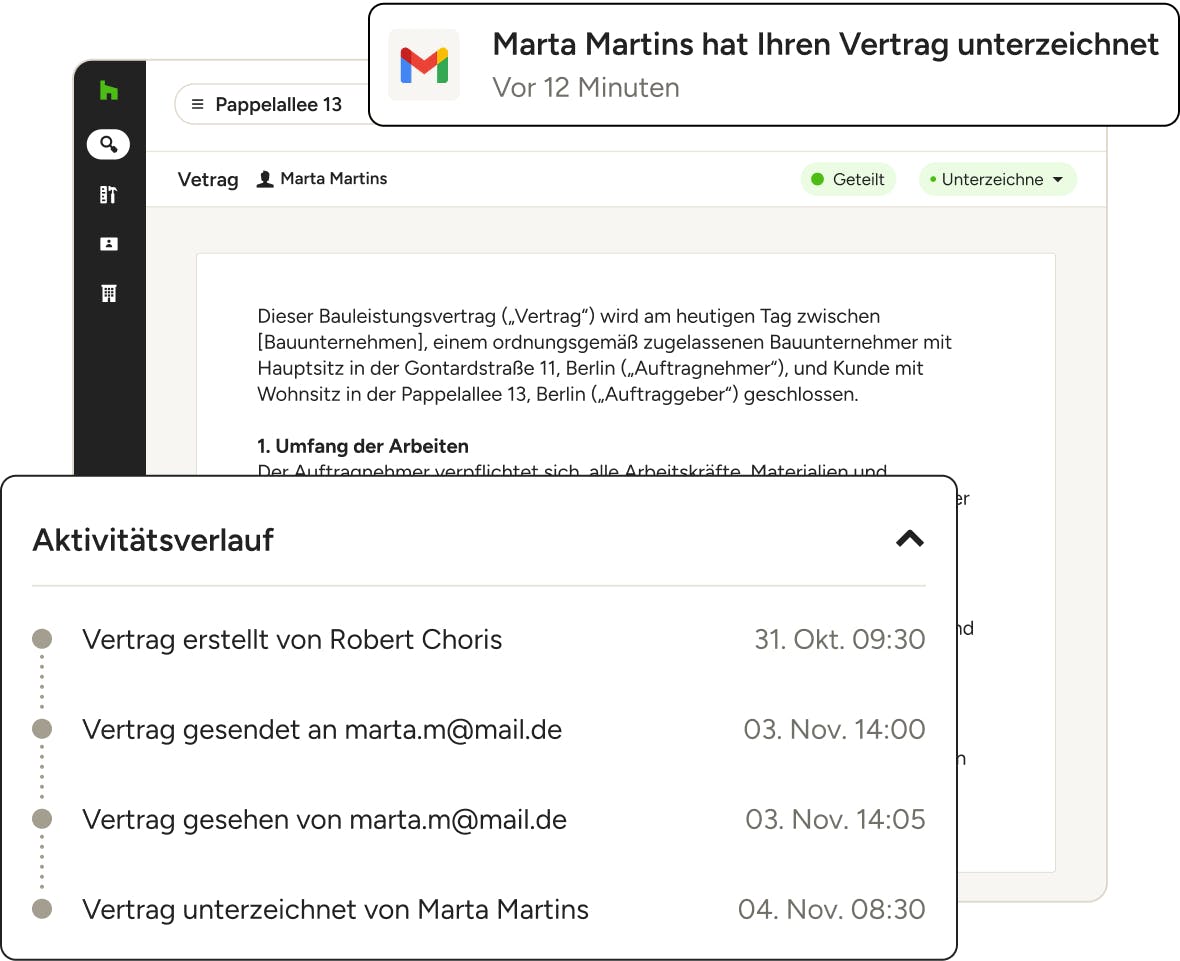Click the '1. Umfang der Arbeiten' contract heading
This screenshot has height=961, width=1180.
point(363,446)
